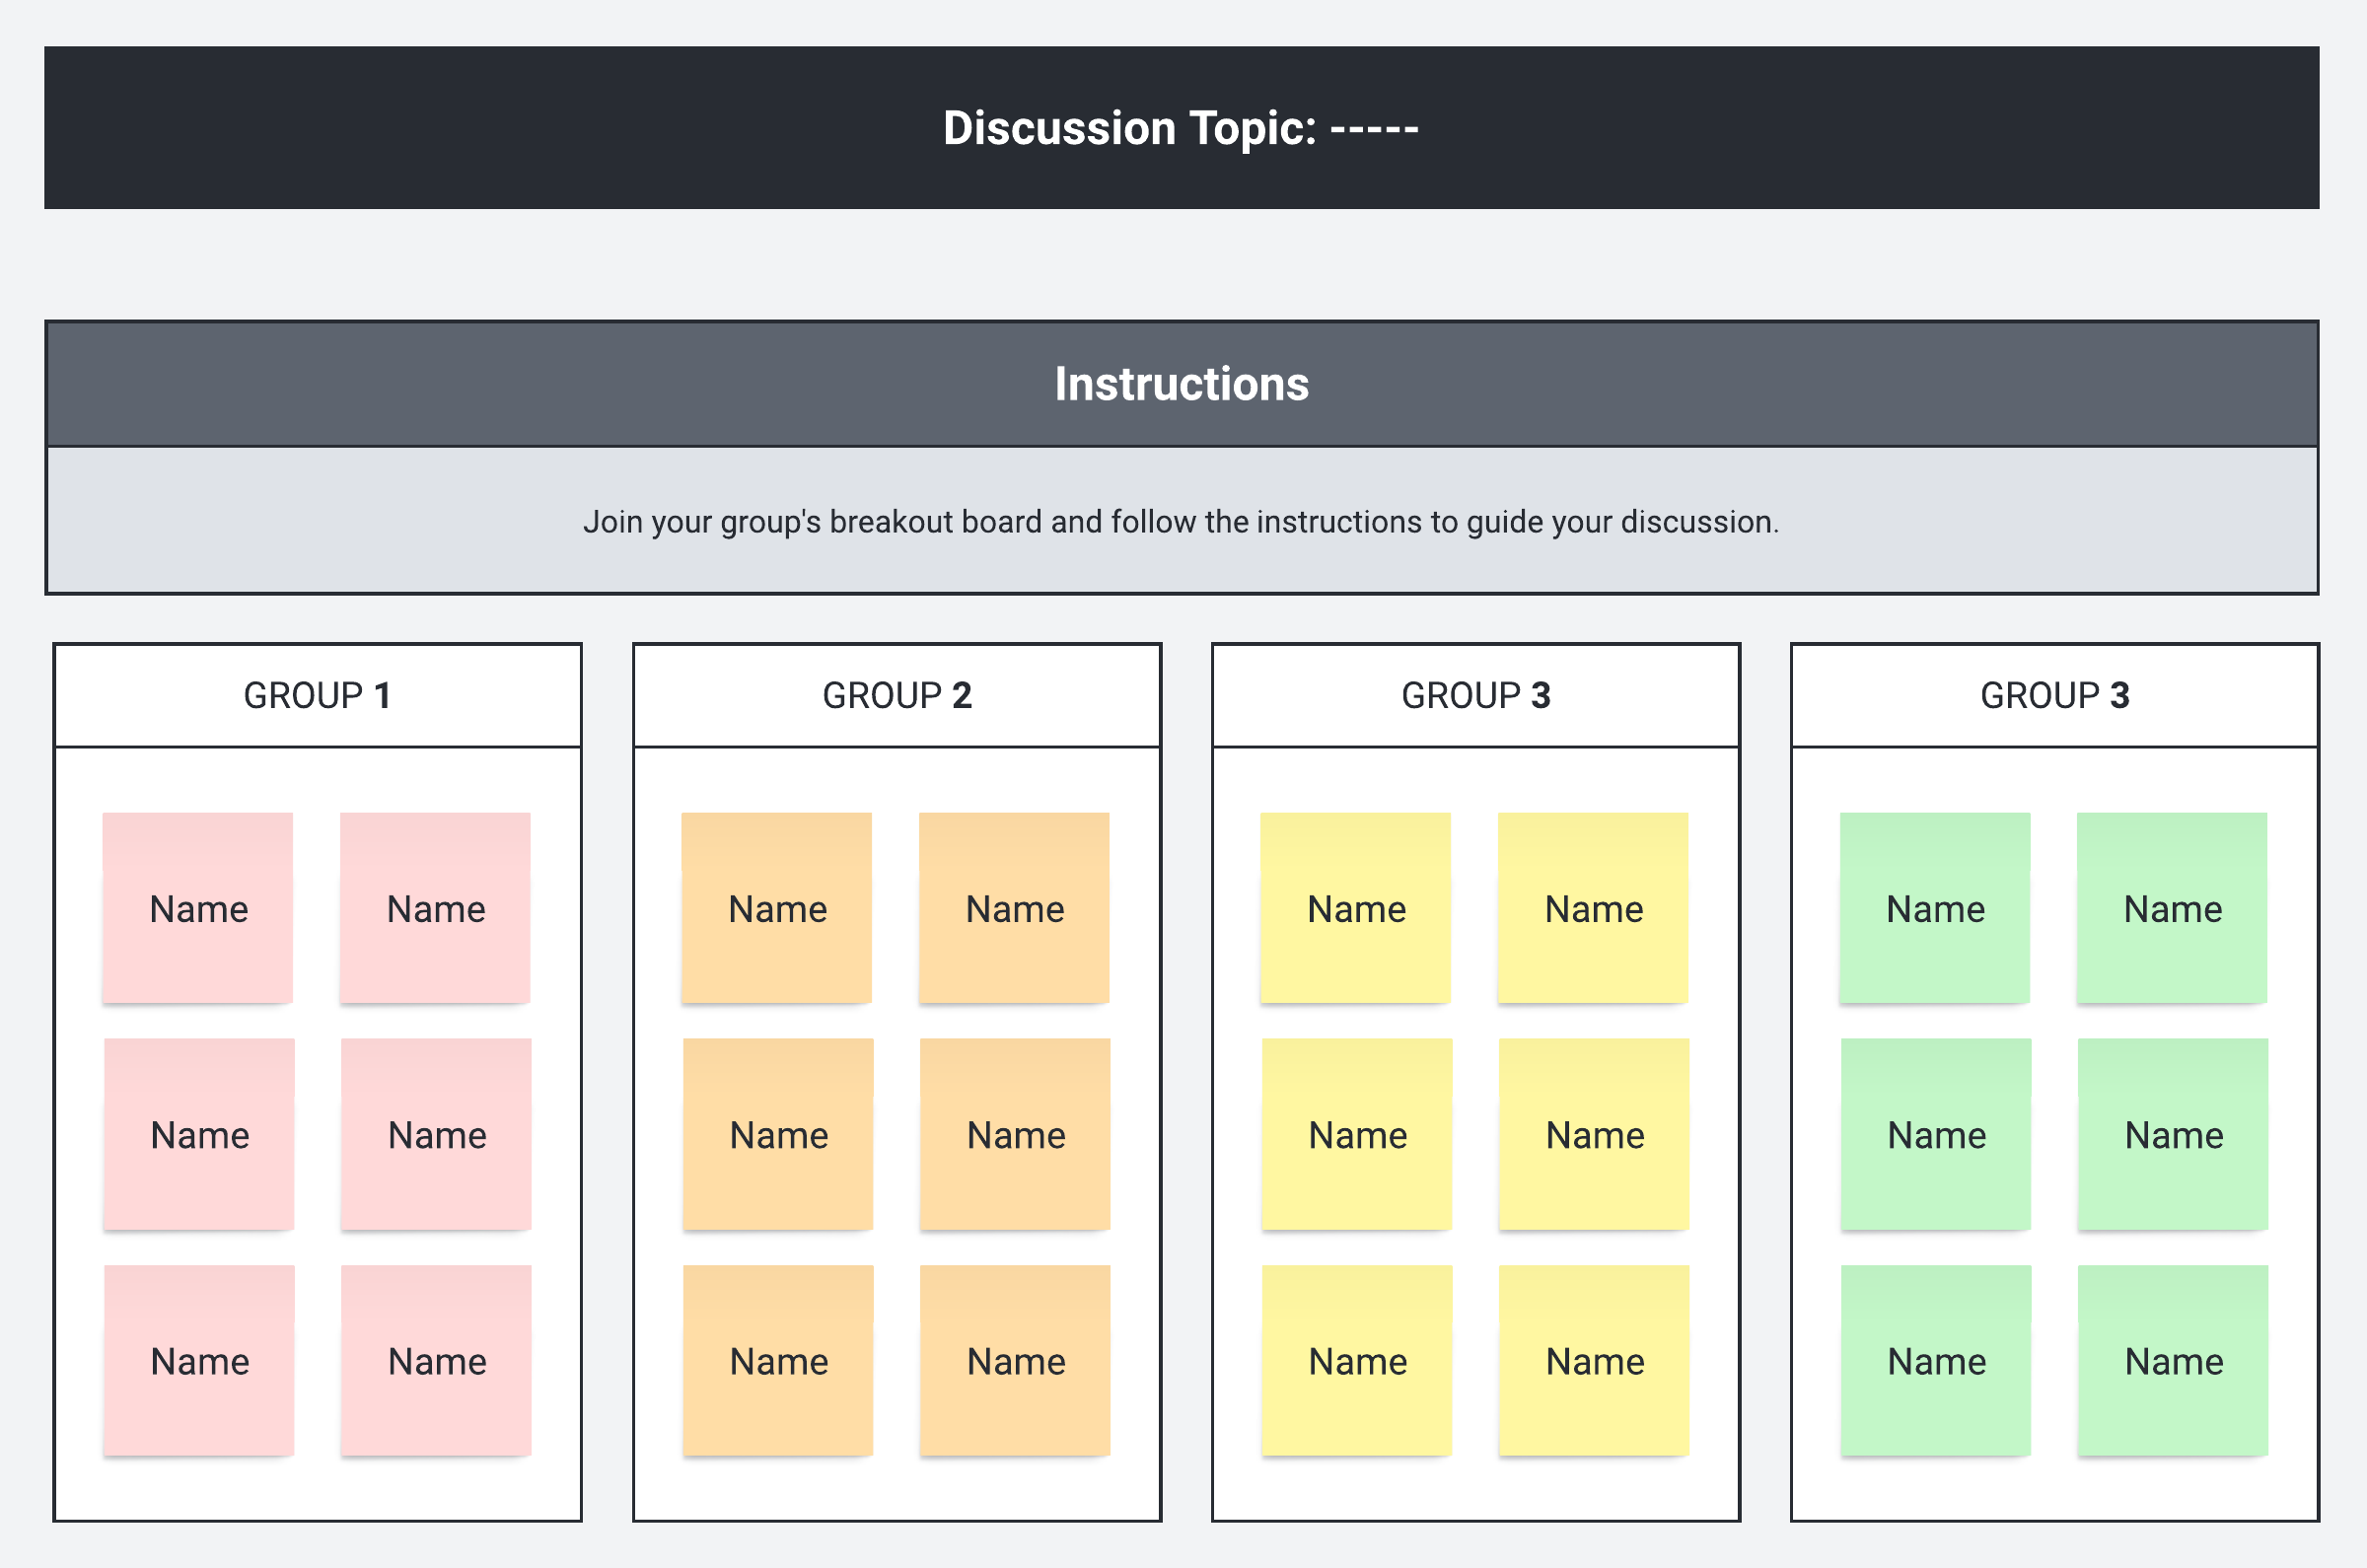
Task: Select top-left pink Name sticky note
Action: point(198,908)
